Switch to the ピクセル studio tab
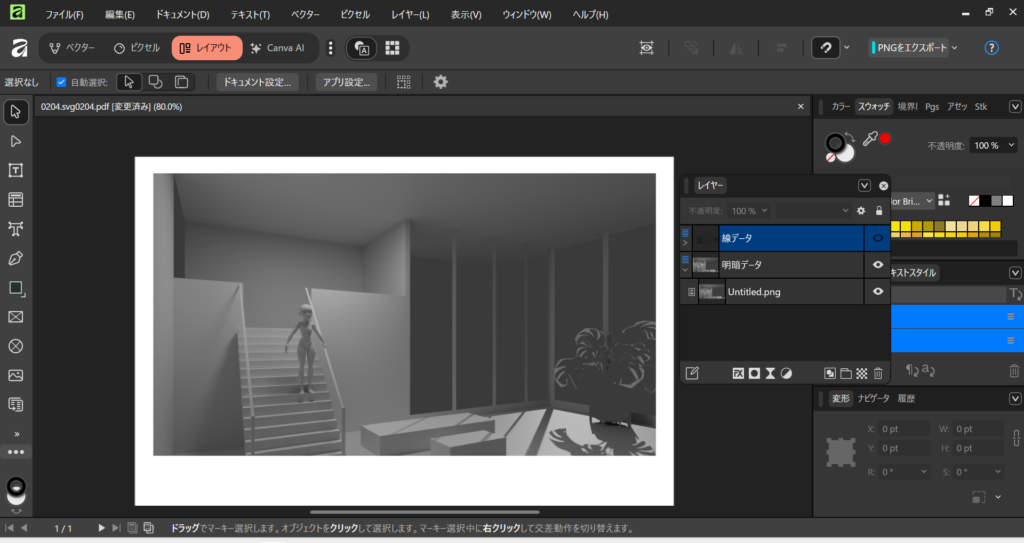Image resolution: width=1024 pixels, height=543 pixels. [x=137, y=47]
